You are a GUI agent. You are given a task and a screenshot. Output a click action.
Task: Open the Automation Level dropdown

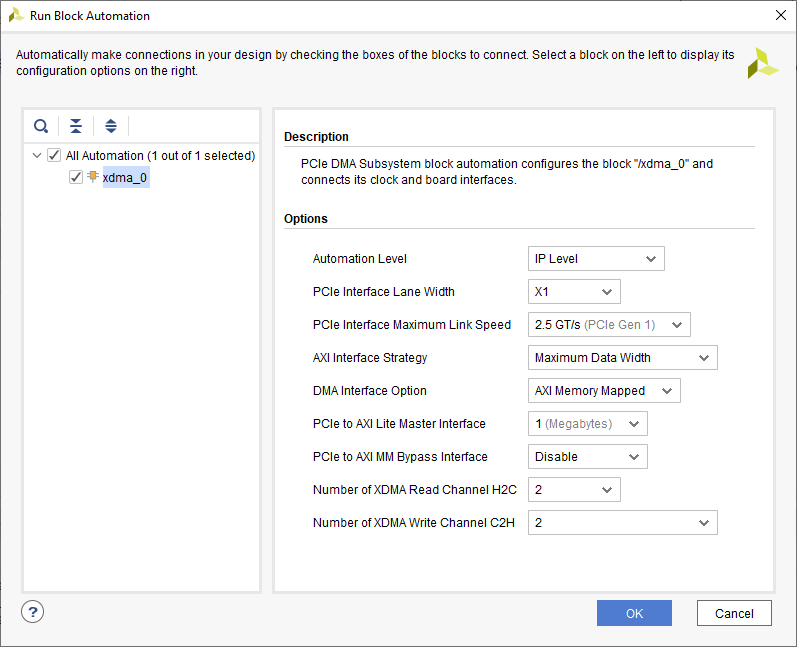pos(596,259)
